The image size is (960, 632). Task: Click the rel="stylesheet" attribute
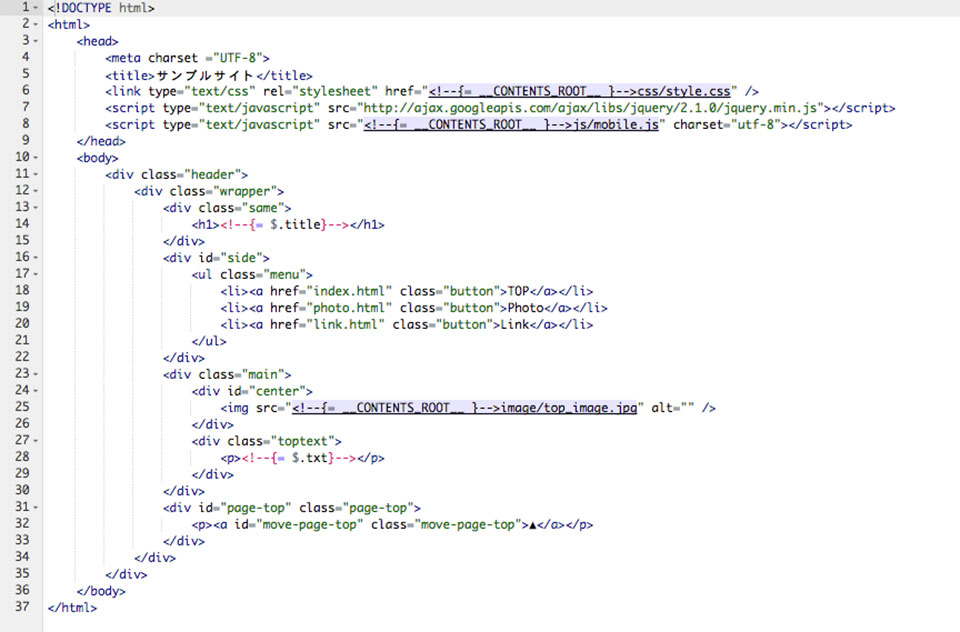pyautogui.click(x=320, y=91)
